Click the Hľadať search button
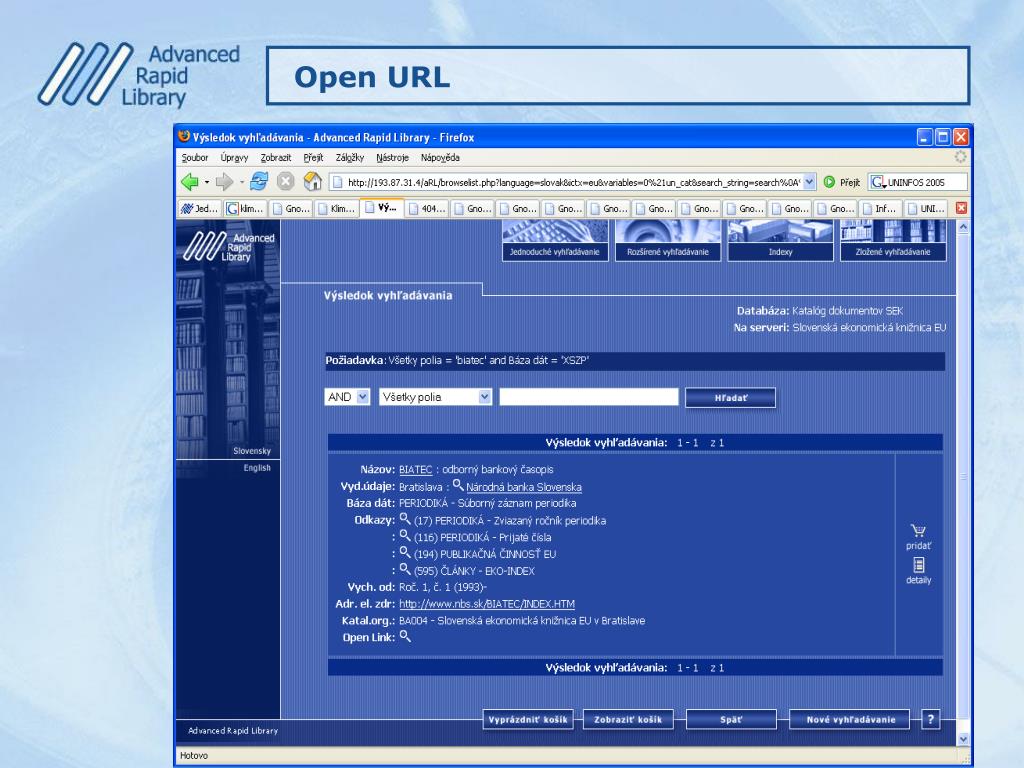The width and height of the screenshot is (1024, 768). pyautogui.click(x=730, y=398)
